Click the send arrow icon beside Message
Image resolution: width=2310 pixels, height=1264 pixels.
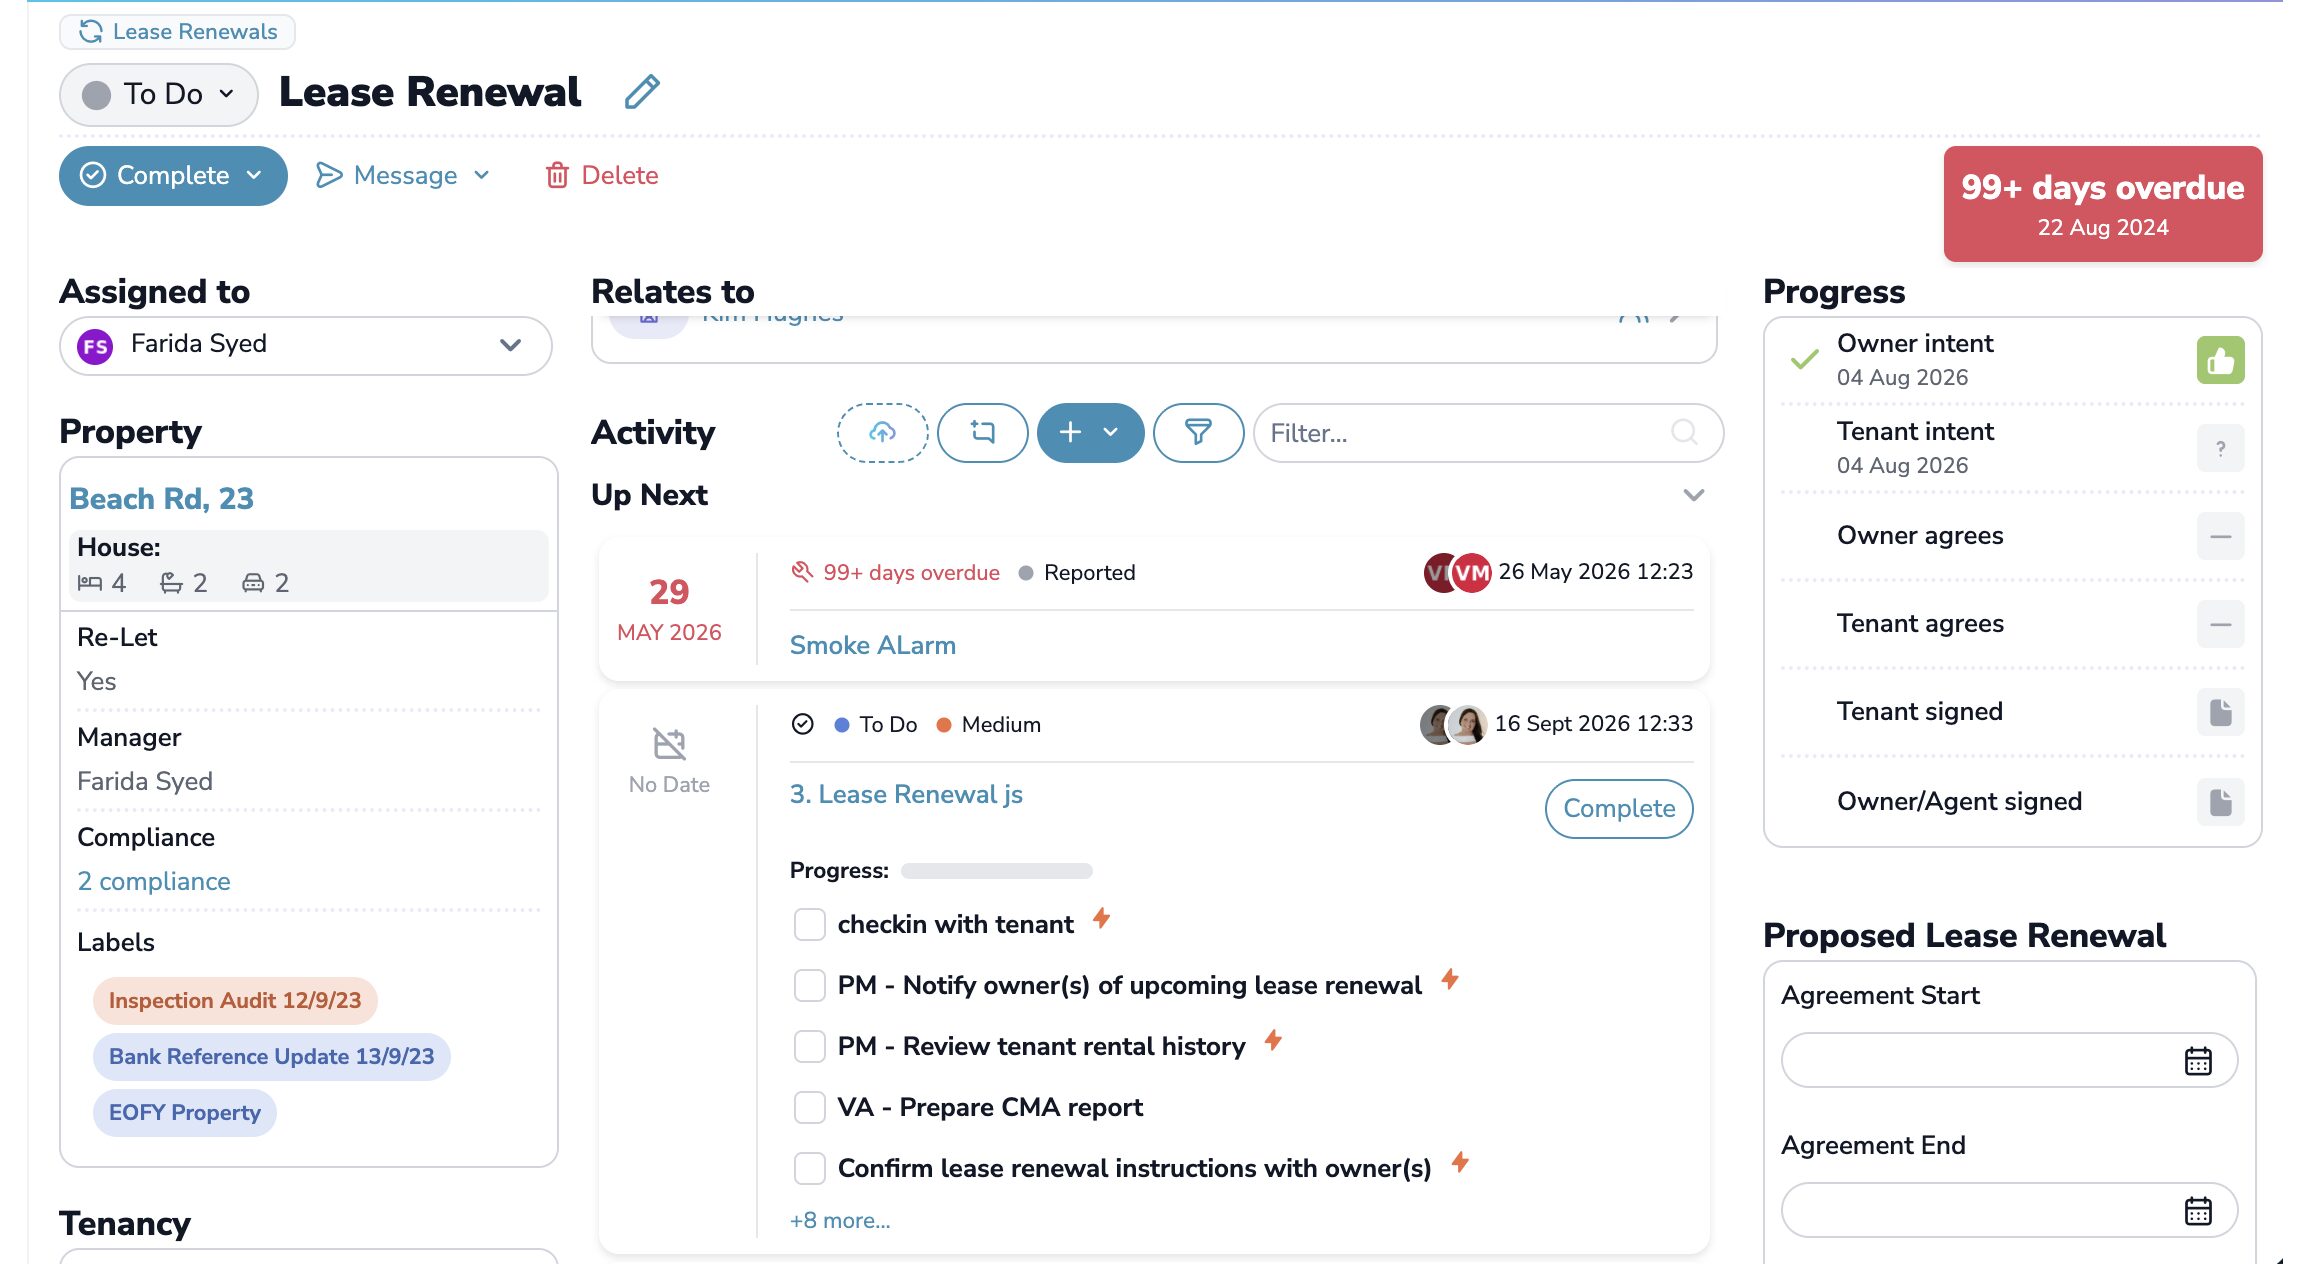click(x=329, y=175)
